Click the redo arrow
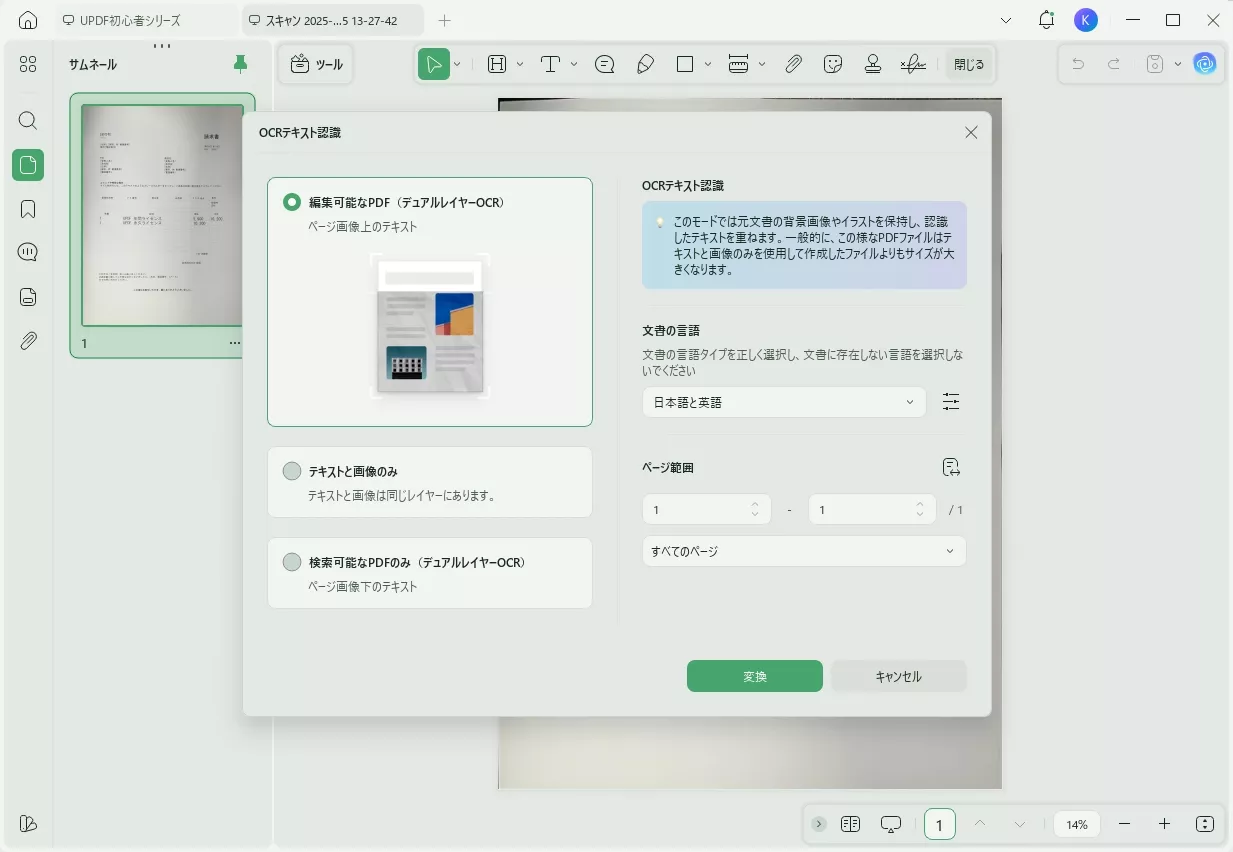1233x852 pixels. [x=1113, y=64]
